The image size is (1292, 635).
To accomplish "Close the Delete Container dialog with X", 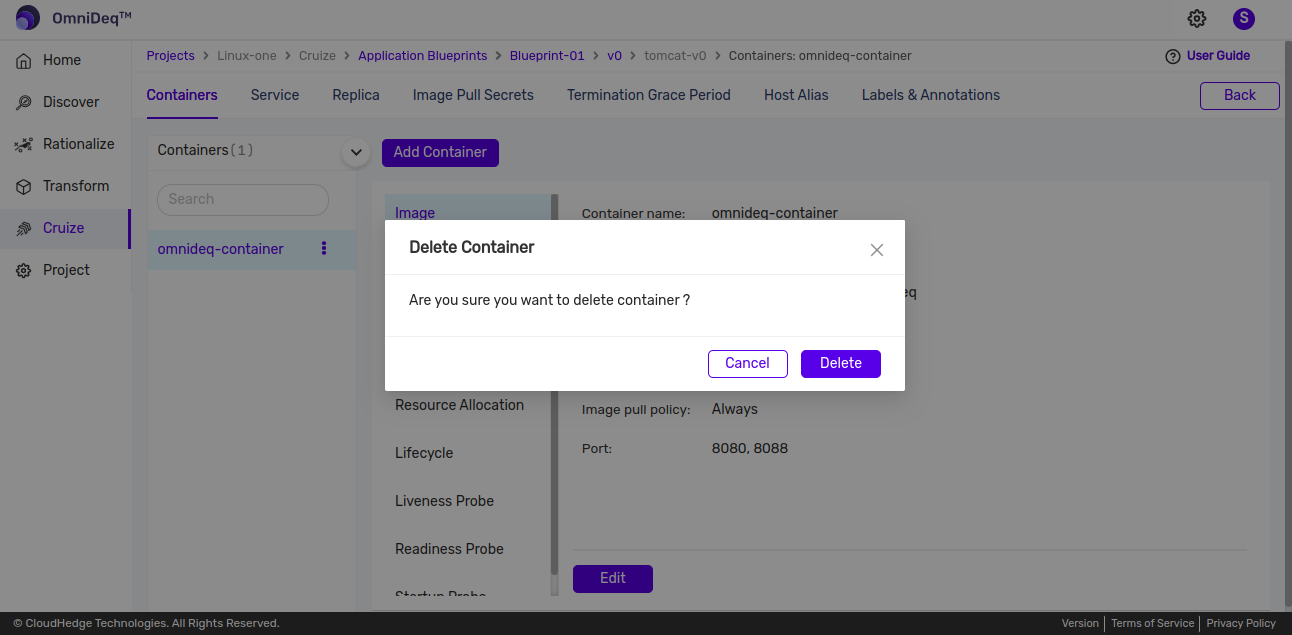I will pos(877,250).
